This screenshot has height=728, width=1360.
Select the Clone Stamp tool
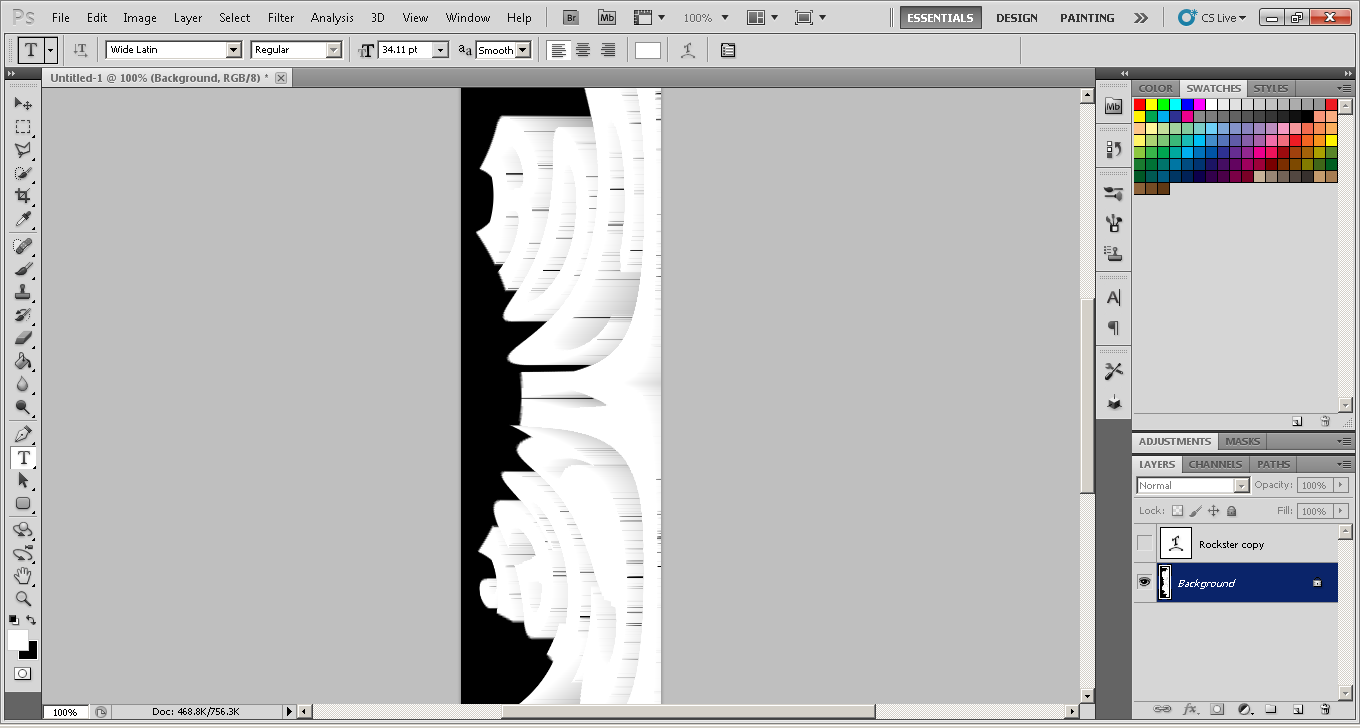pyautogui.click(x=23, y=292)
